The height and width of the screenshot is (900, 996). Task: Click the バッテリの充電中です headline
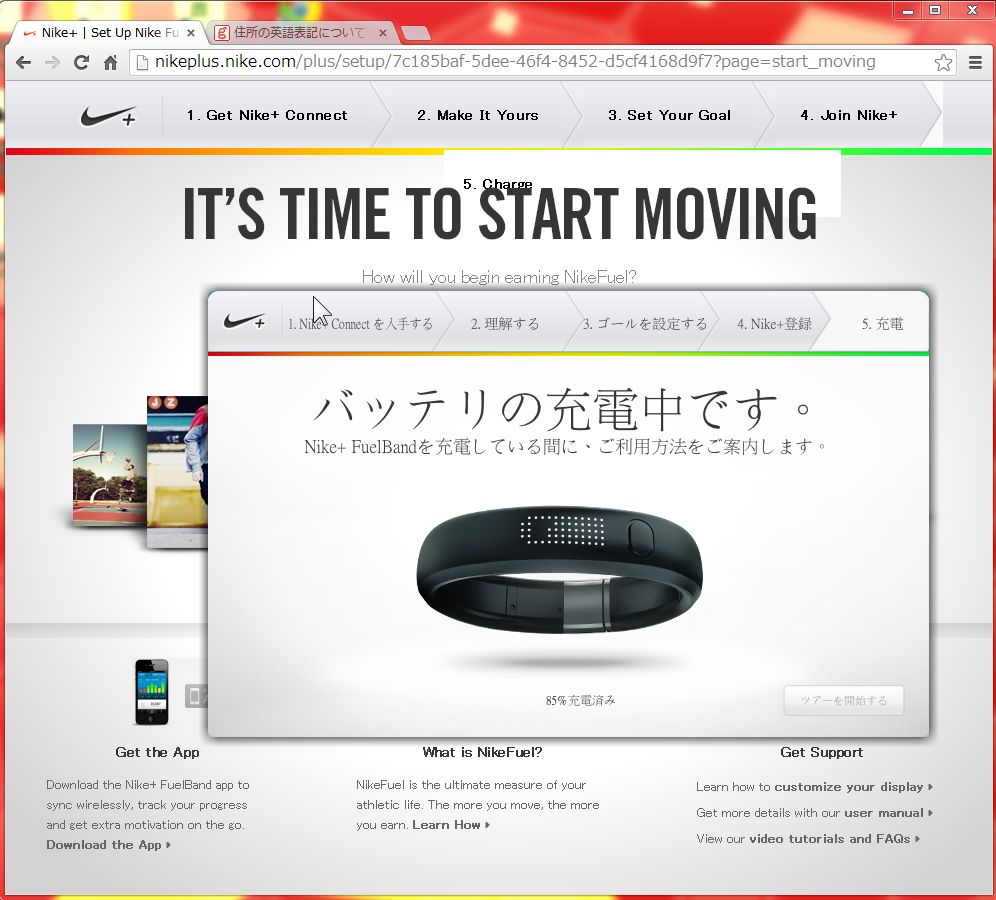pos(562,409)
